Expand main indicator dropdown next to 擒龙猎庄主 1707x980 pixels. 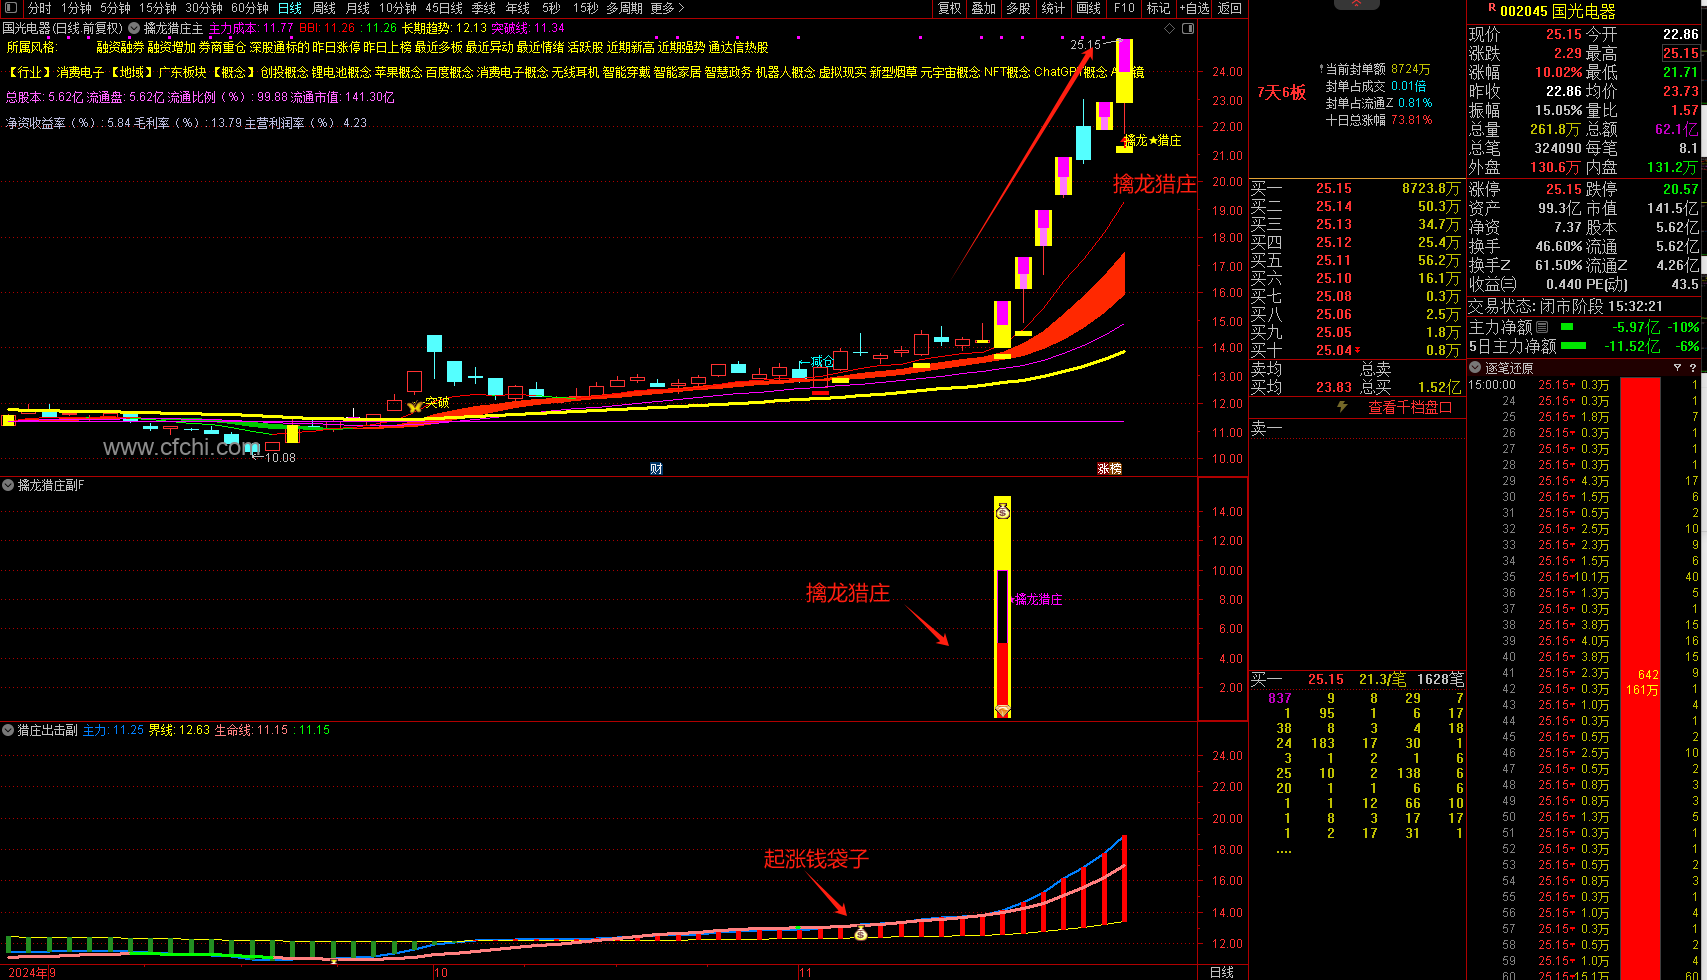coord(134,28)
